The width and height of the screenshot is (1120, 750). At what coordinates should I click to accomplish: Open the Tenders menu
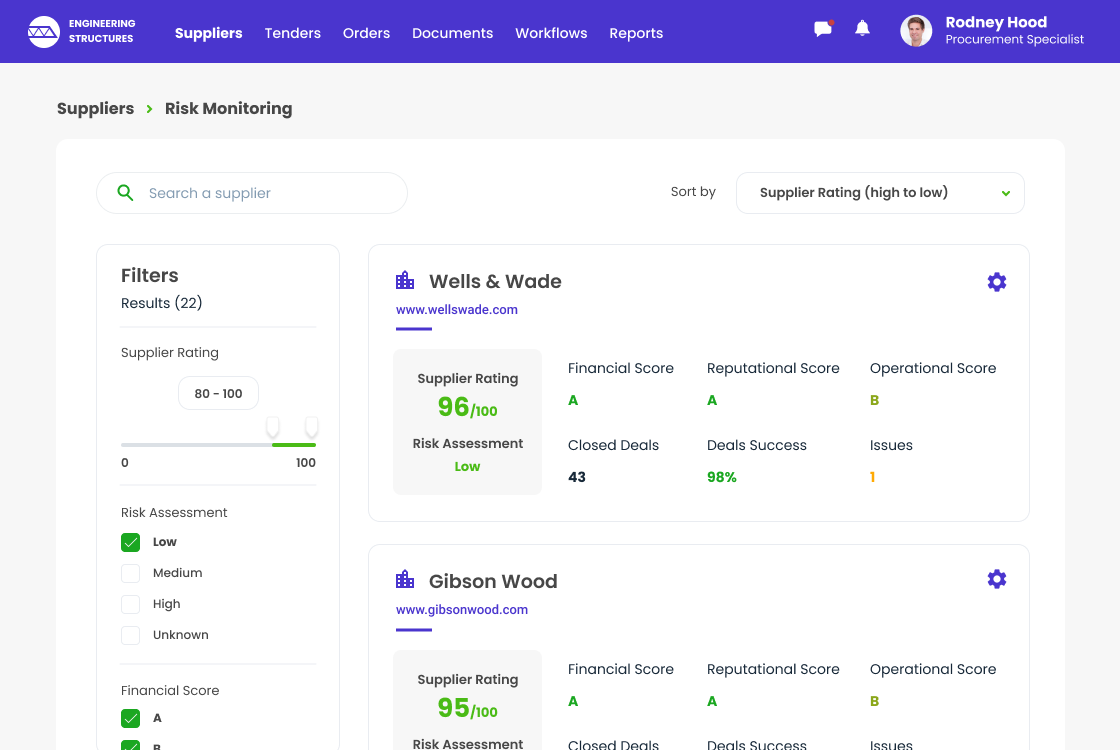click(292, 33)
